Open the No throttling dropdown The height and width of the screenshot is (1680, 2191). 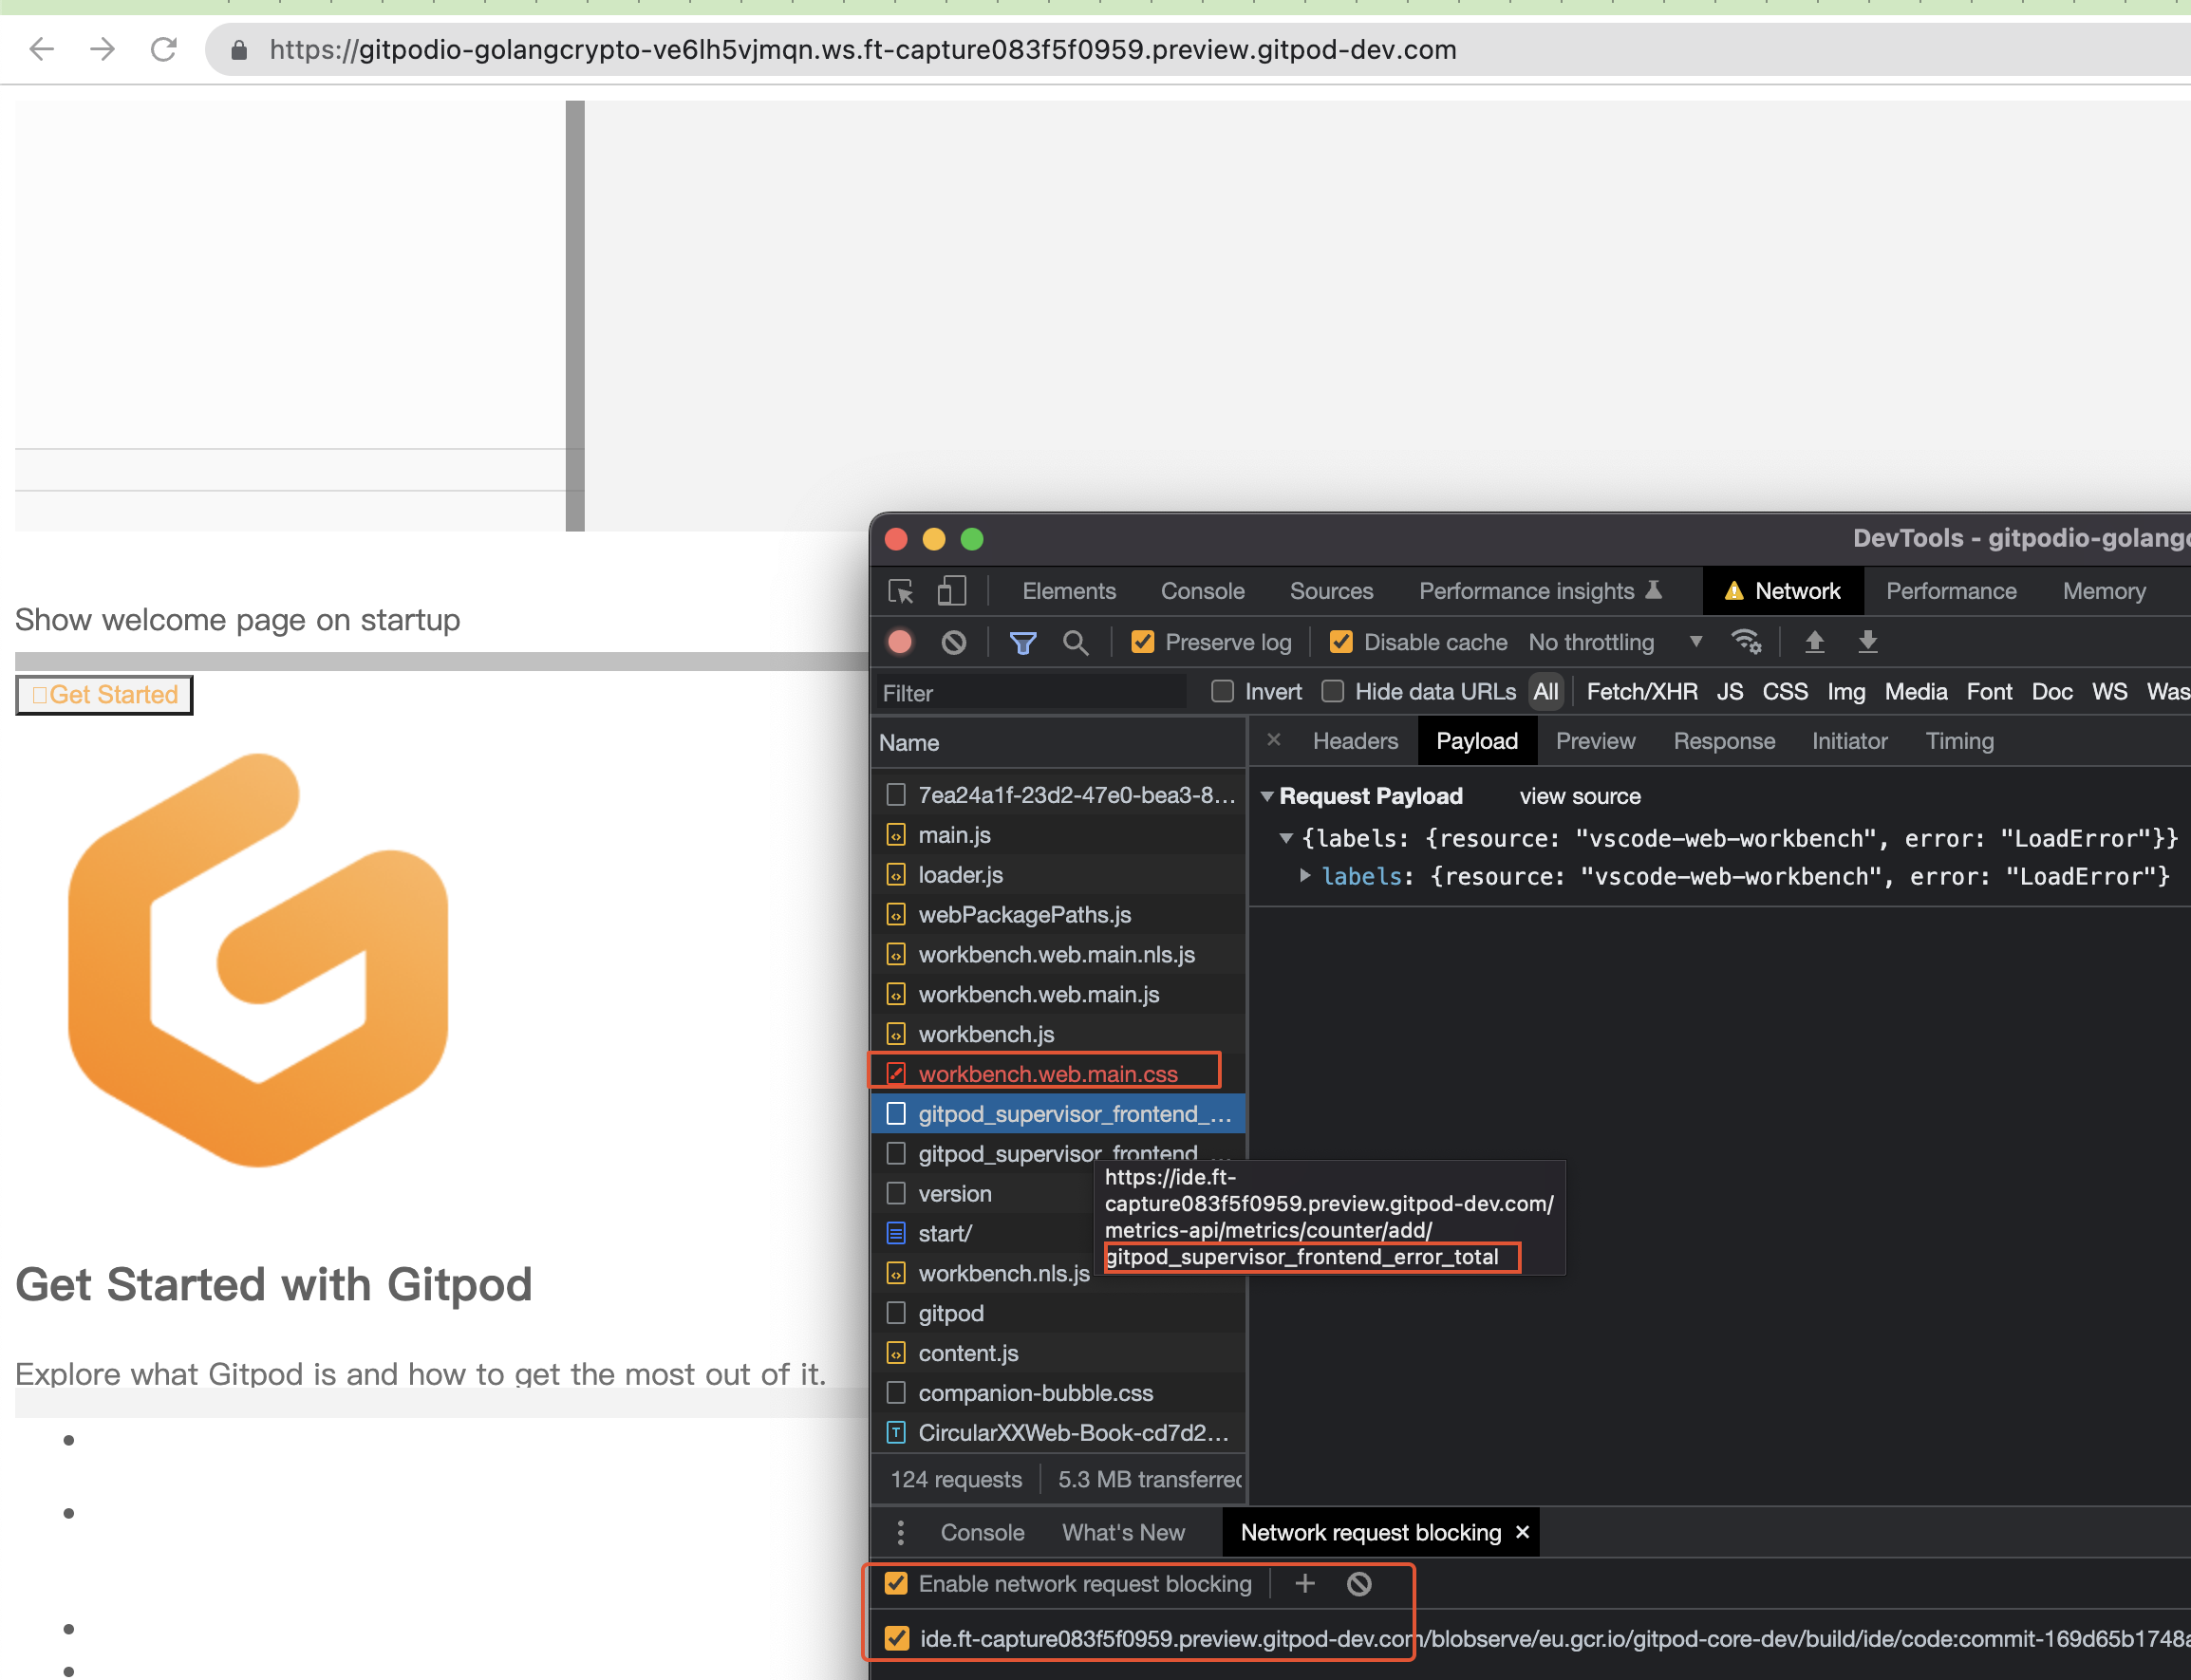click(1614, 642)
